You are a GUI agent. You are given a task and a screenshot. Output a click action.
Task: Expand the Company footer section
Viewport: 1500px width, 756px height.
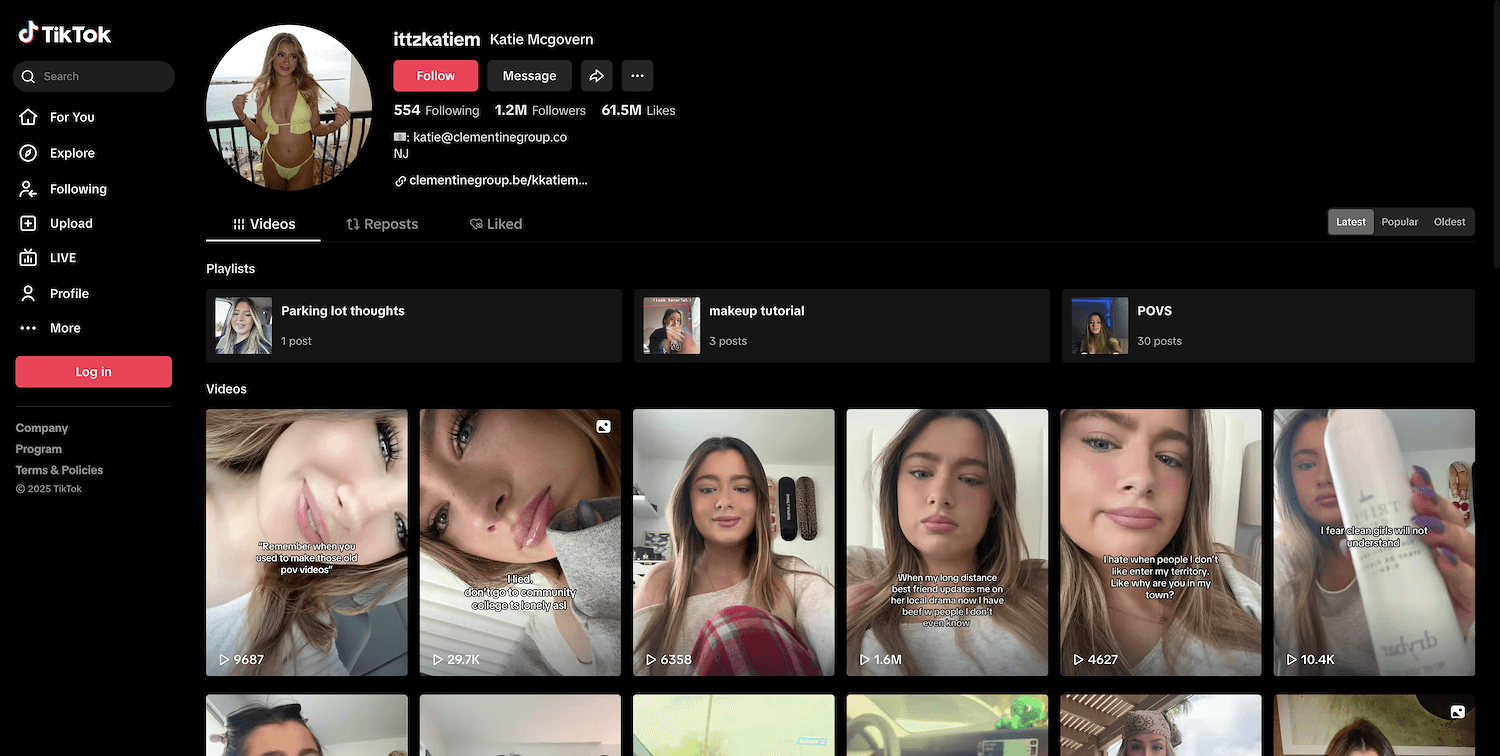pos(42,428)
